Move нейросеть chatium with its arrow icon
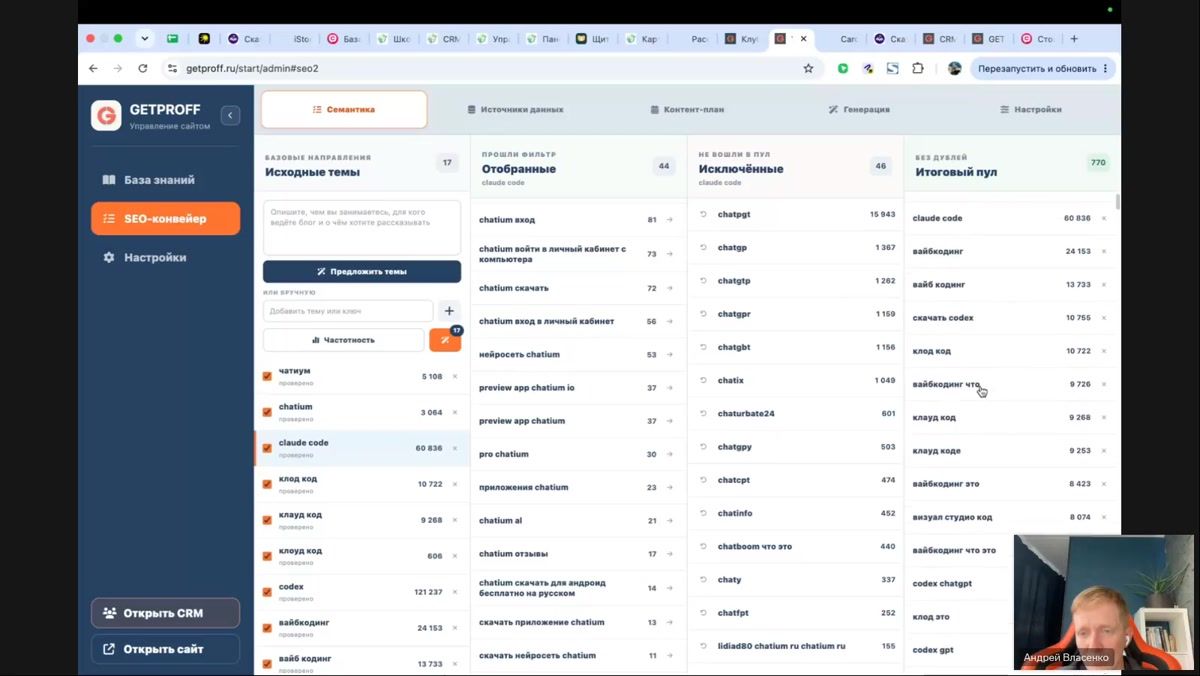 [x=670, y=355]
